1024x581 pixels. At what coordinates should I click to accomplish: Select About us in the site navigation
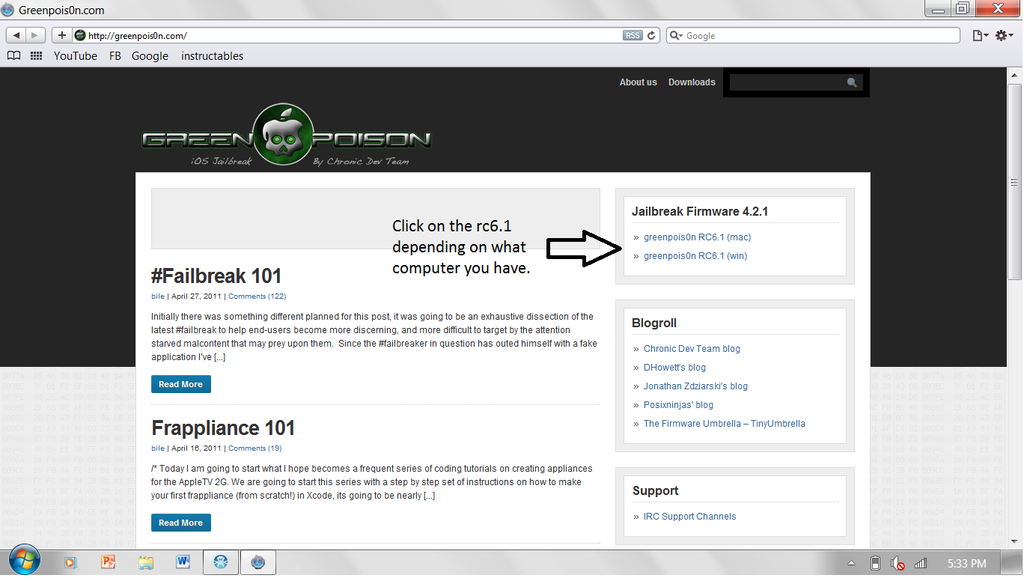(x=638, y=82)
